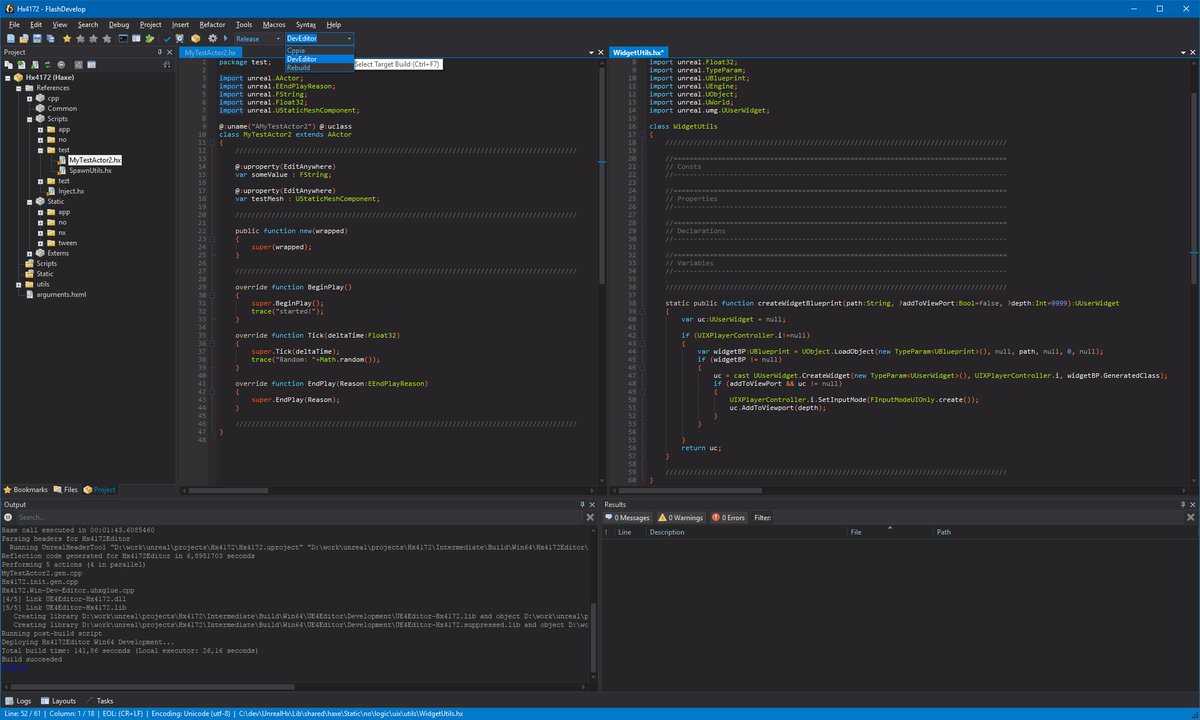Open the Syntax menu
The width and height of the screenshot is (1200, 720).
pos(306,24)
